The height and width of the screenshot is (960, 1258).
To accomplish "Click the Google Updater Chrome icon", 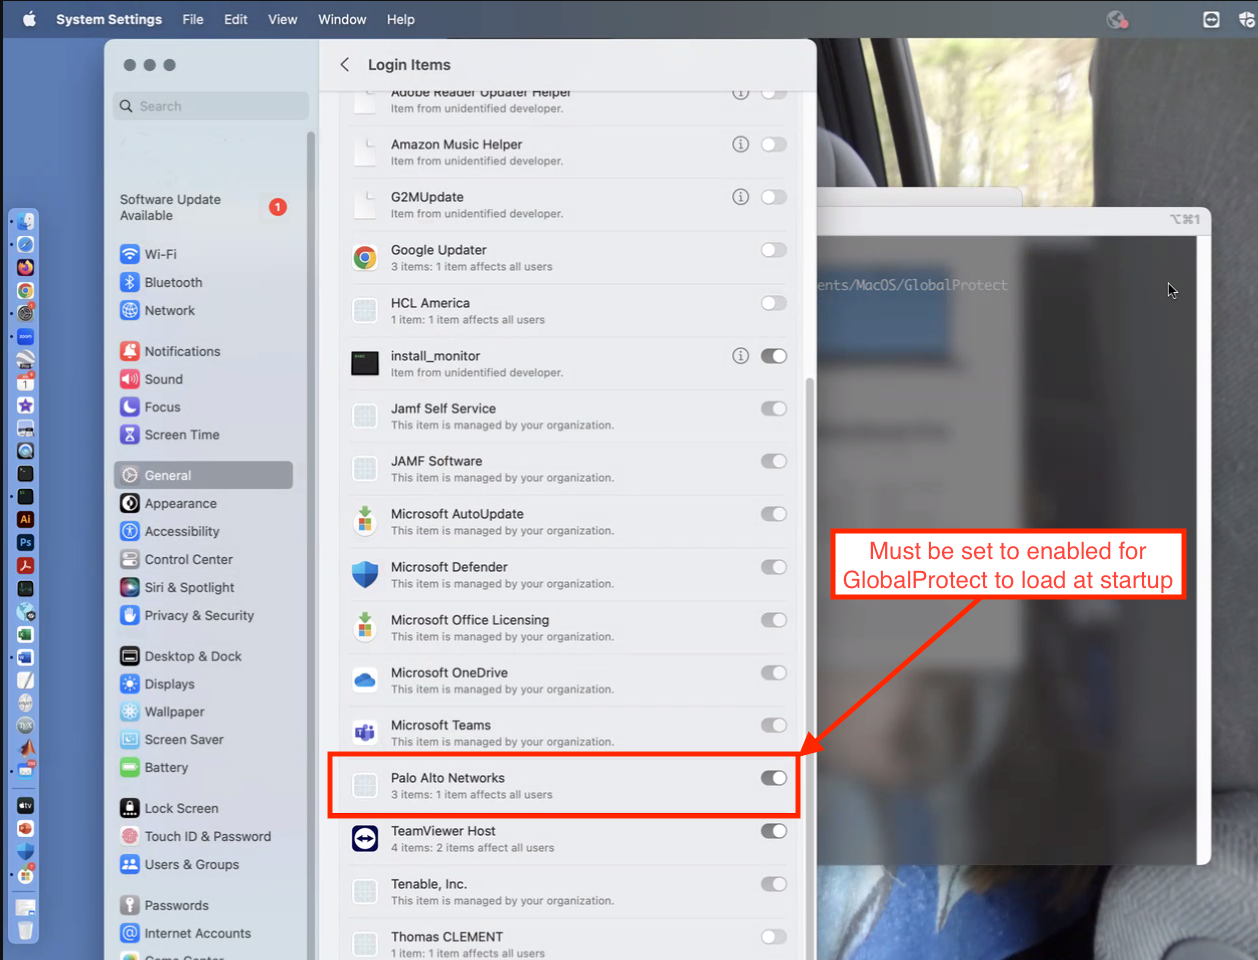I will pyautogui.click(x=365, y=258).
